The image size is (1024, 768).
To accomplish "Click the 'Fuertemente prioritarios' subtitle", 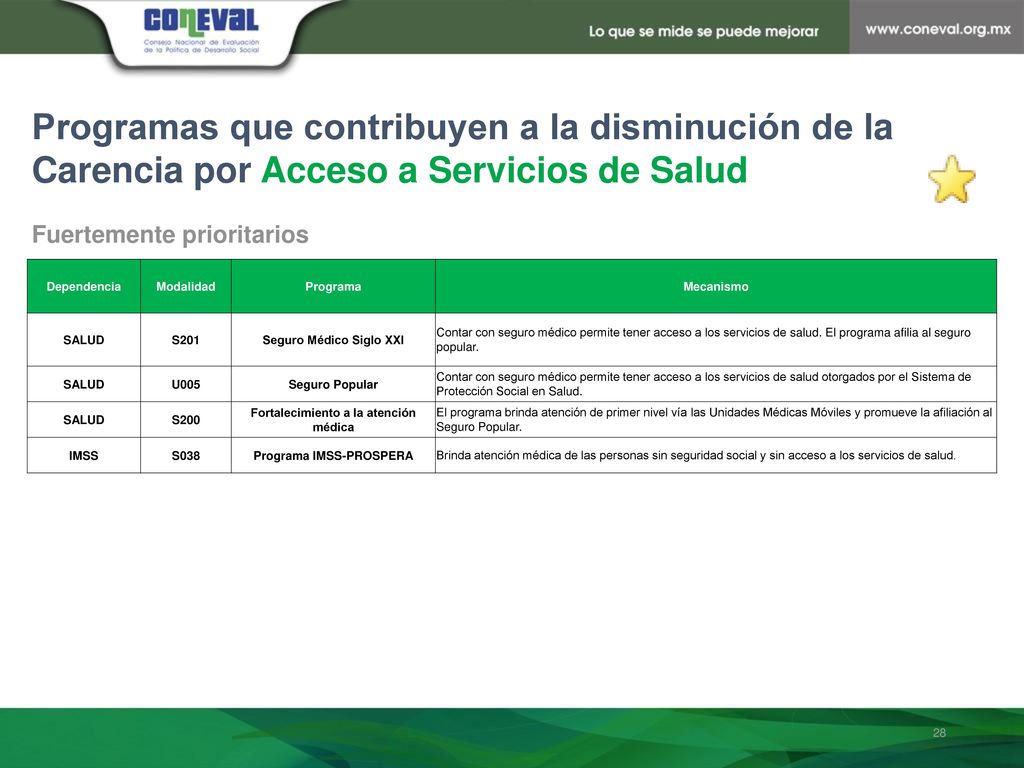I will pyautogui.click(x=170, y=234).
